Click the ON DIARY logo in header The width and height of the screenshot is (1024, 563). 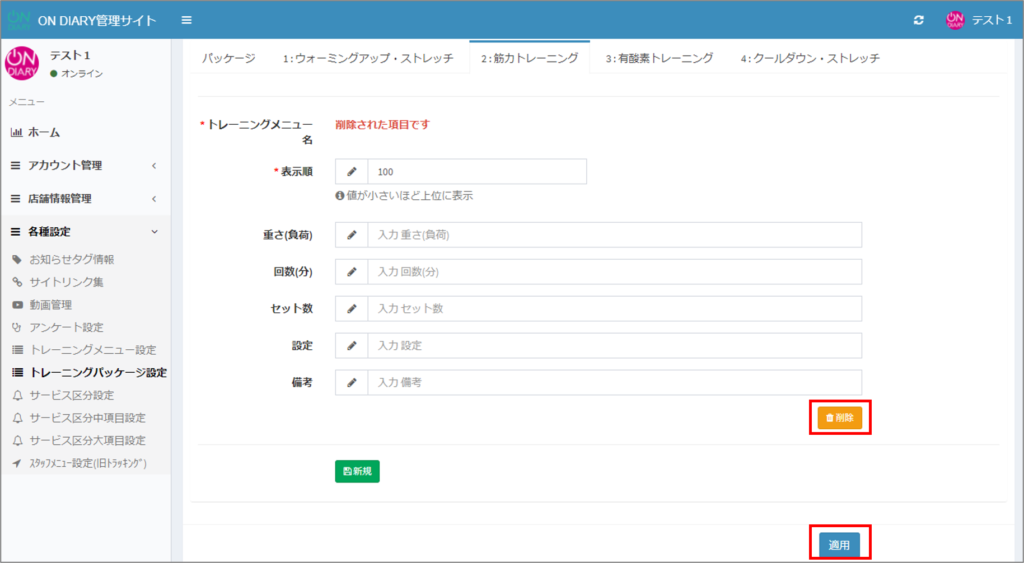pos(19,21)
